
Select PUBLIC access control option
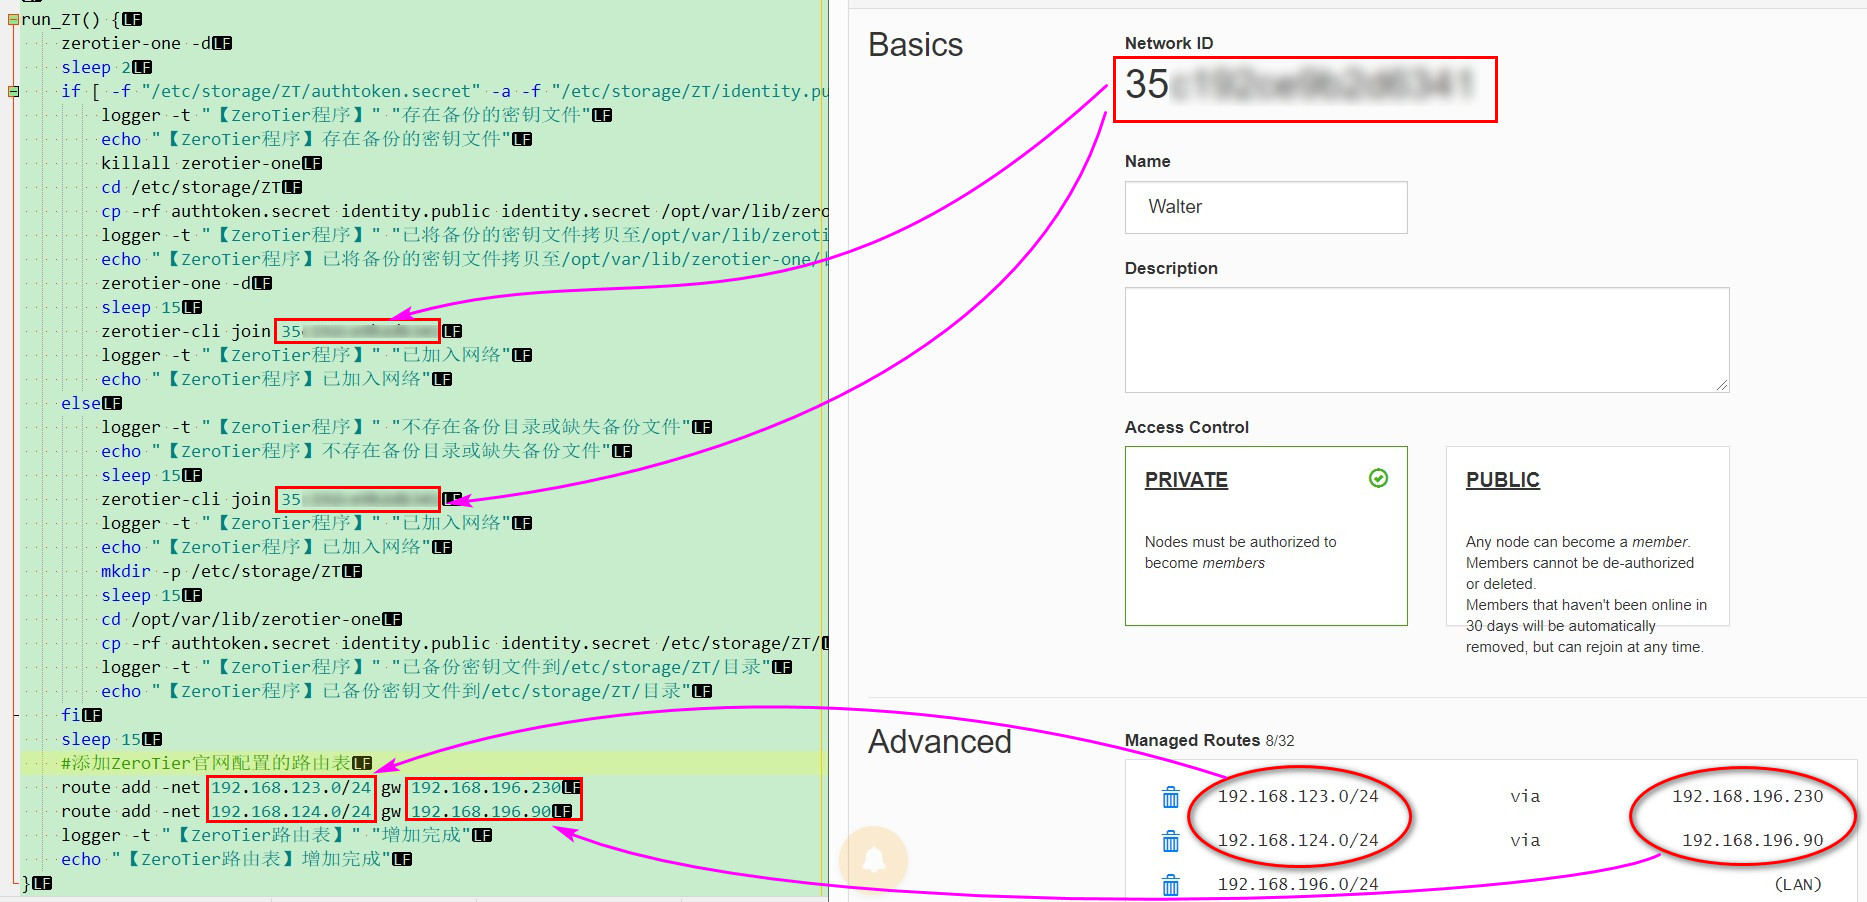click(x=1587, y=536)
